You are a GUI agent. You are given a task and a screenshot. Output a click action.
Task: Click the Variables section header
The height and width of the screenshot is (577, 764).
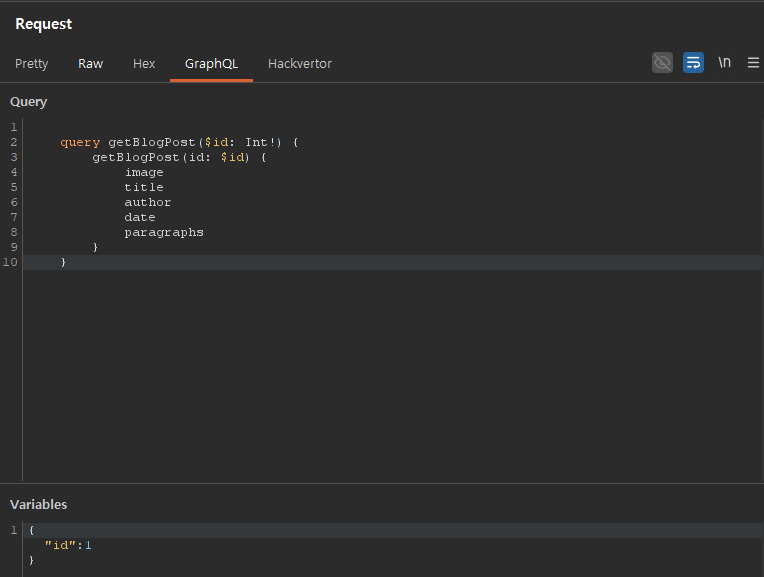[x=39, y=505]
